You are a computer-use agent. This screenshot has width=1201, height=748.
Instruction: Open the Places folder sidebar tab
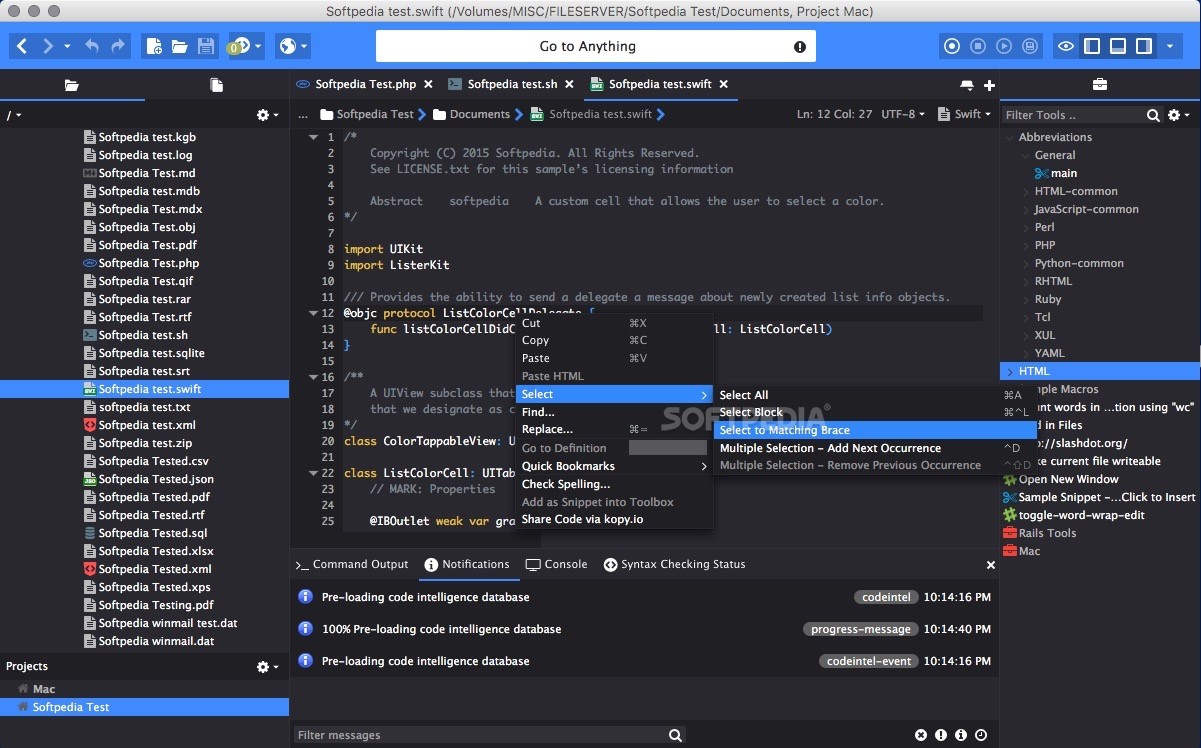[x=71, y=85]
